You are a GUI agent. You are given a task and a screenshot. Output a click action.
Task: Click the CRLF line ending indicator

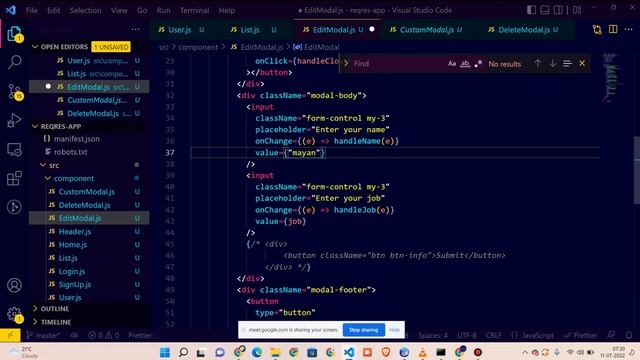click(493, 336)
